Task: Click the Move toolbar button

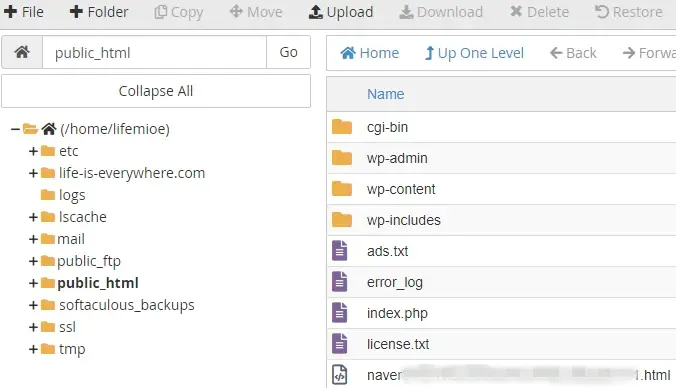Action: click(x=256, y=12)
